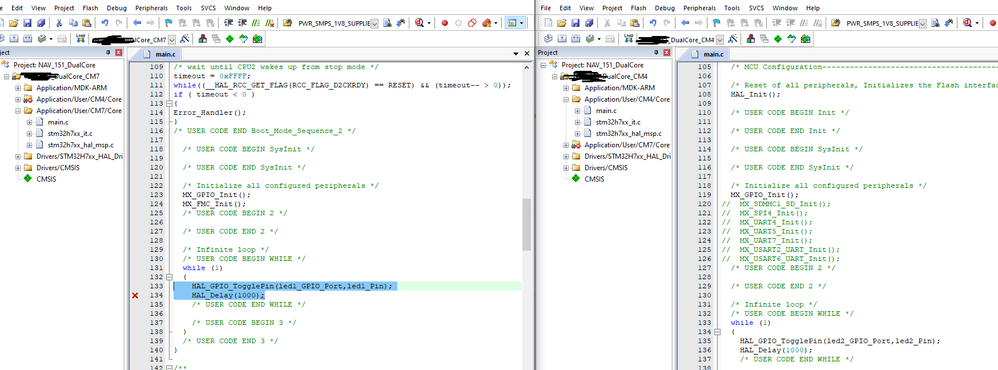Click the Cut scissors icon in left toolbar
The image size is (998, 370).
(x=59, y=23)
